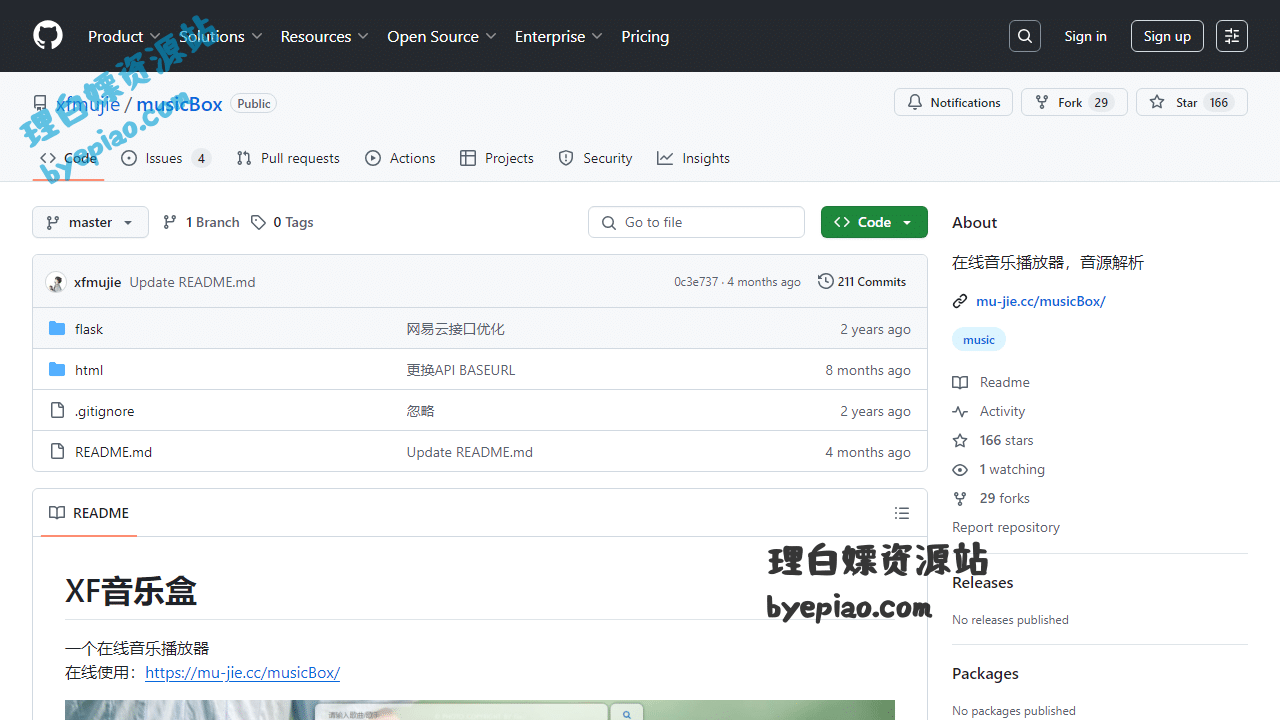This screenshot has width=1280, height=720.
Task: Click the search magnifier icon in header
Action: tap(1025, 36)
